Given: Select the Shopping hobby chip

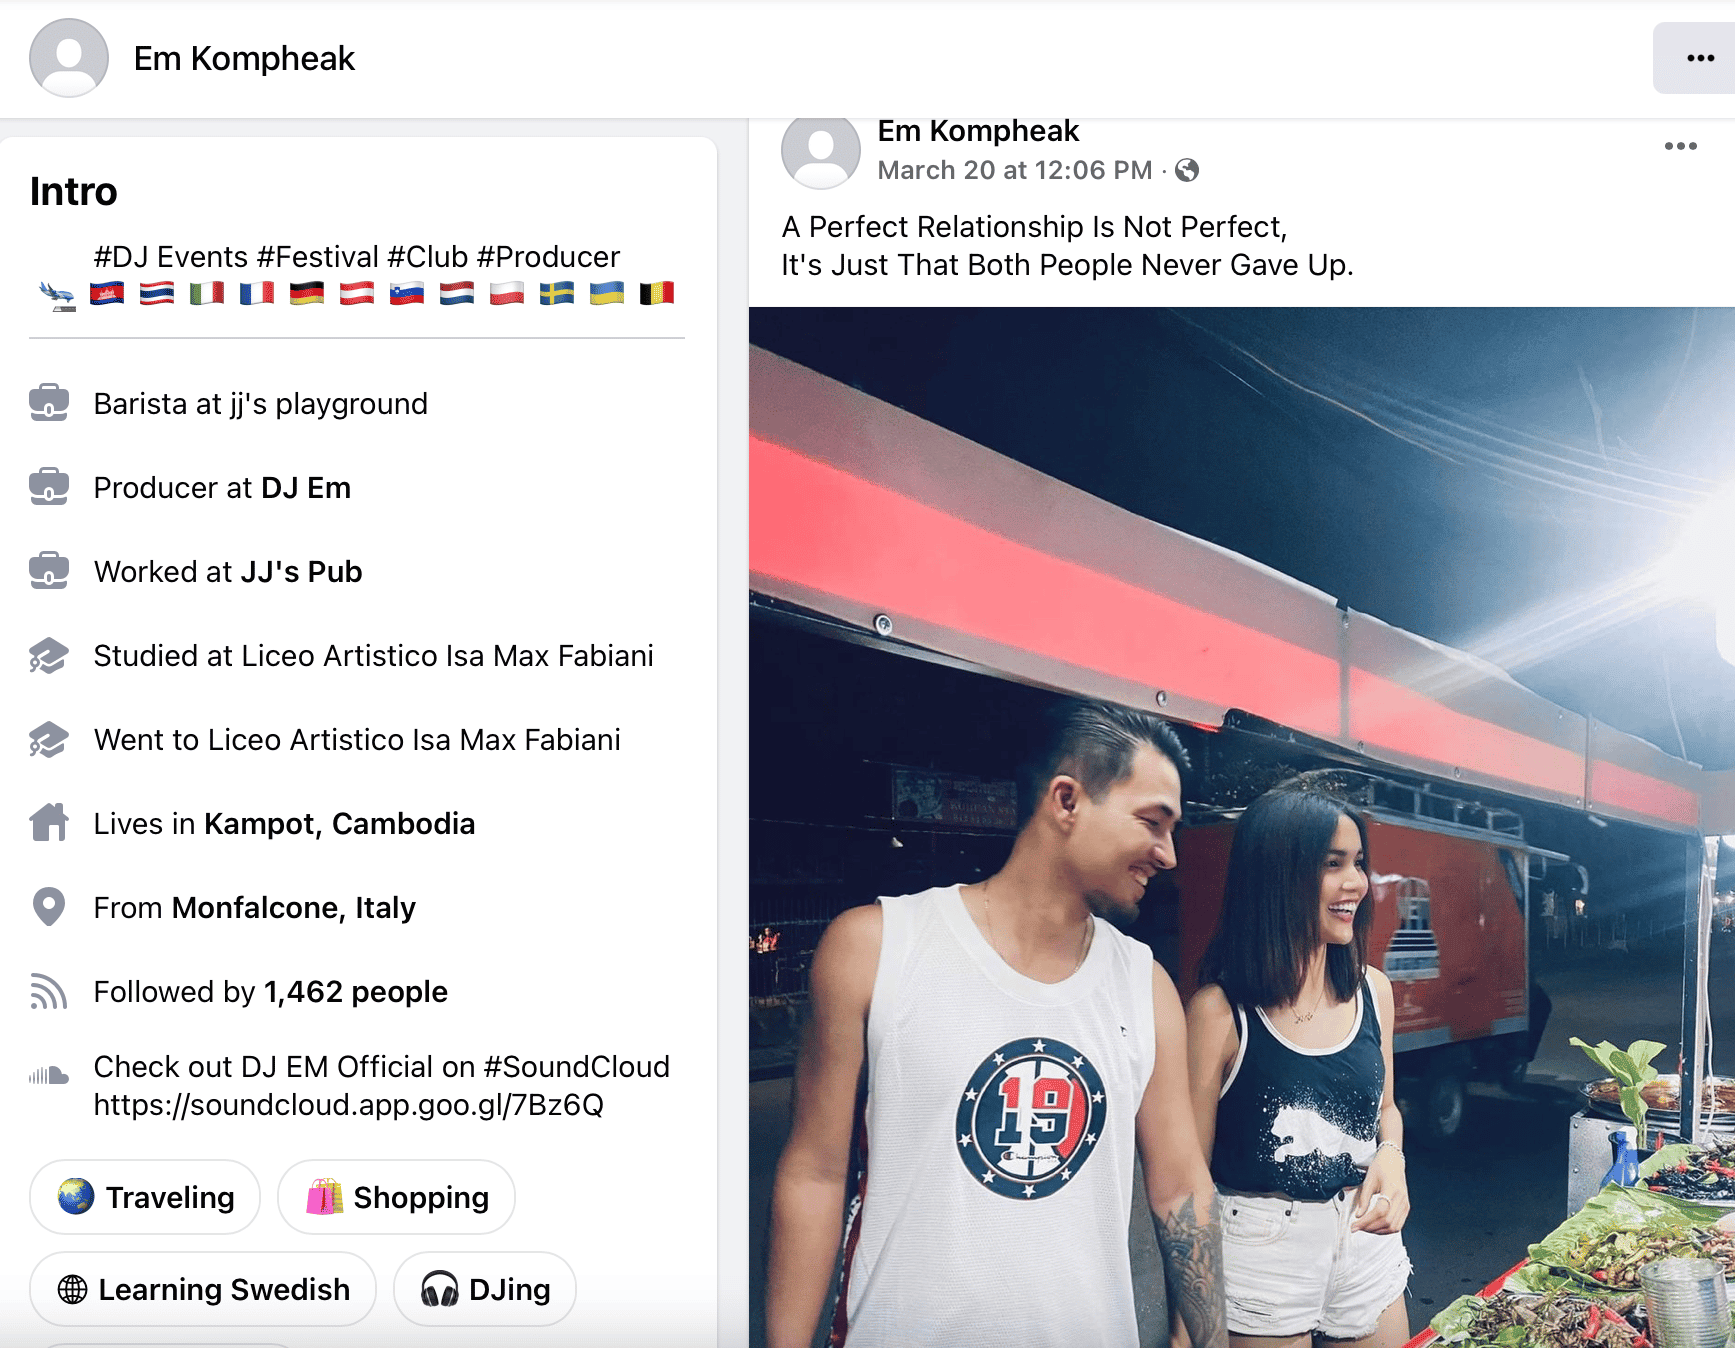Looking at the screenshot, I should click(396, 1197).
